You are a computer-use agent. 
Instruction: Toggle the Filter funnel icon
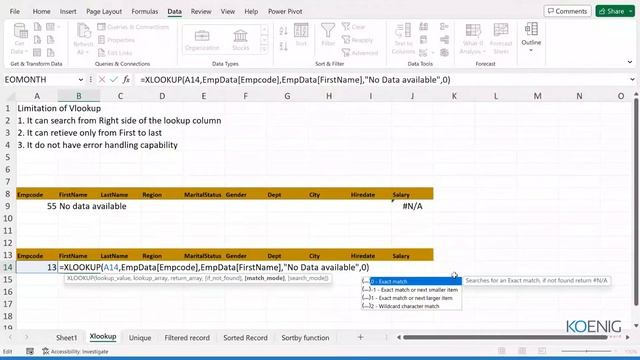click(328, 34)
